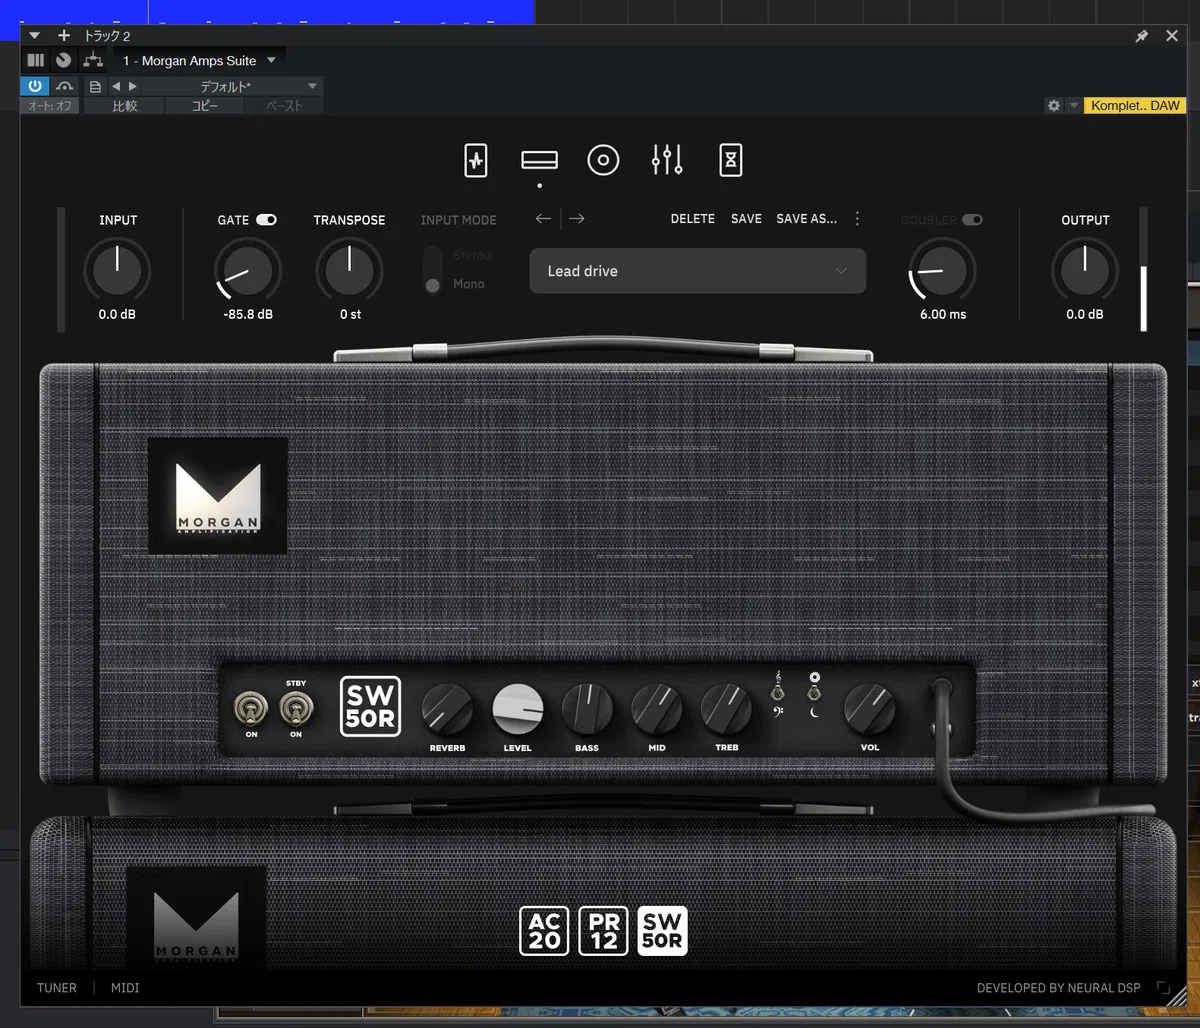Image resolution: width=1200 pixels, height=1028 pixels.
Task: Click the DEVELOPED BY NEURAL DSP text
Action: pyautogui.click(x=1059, y=988)
